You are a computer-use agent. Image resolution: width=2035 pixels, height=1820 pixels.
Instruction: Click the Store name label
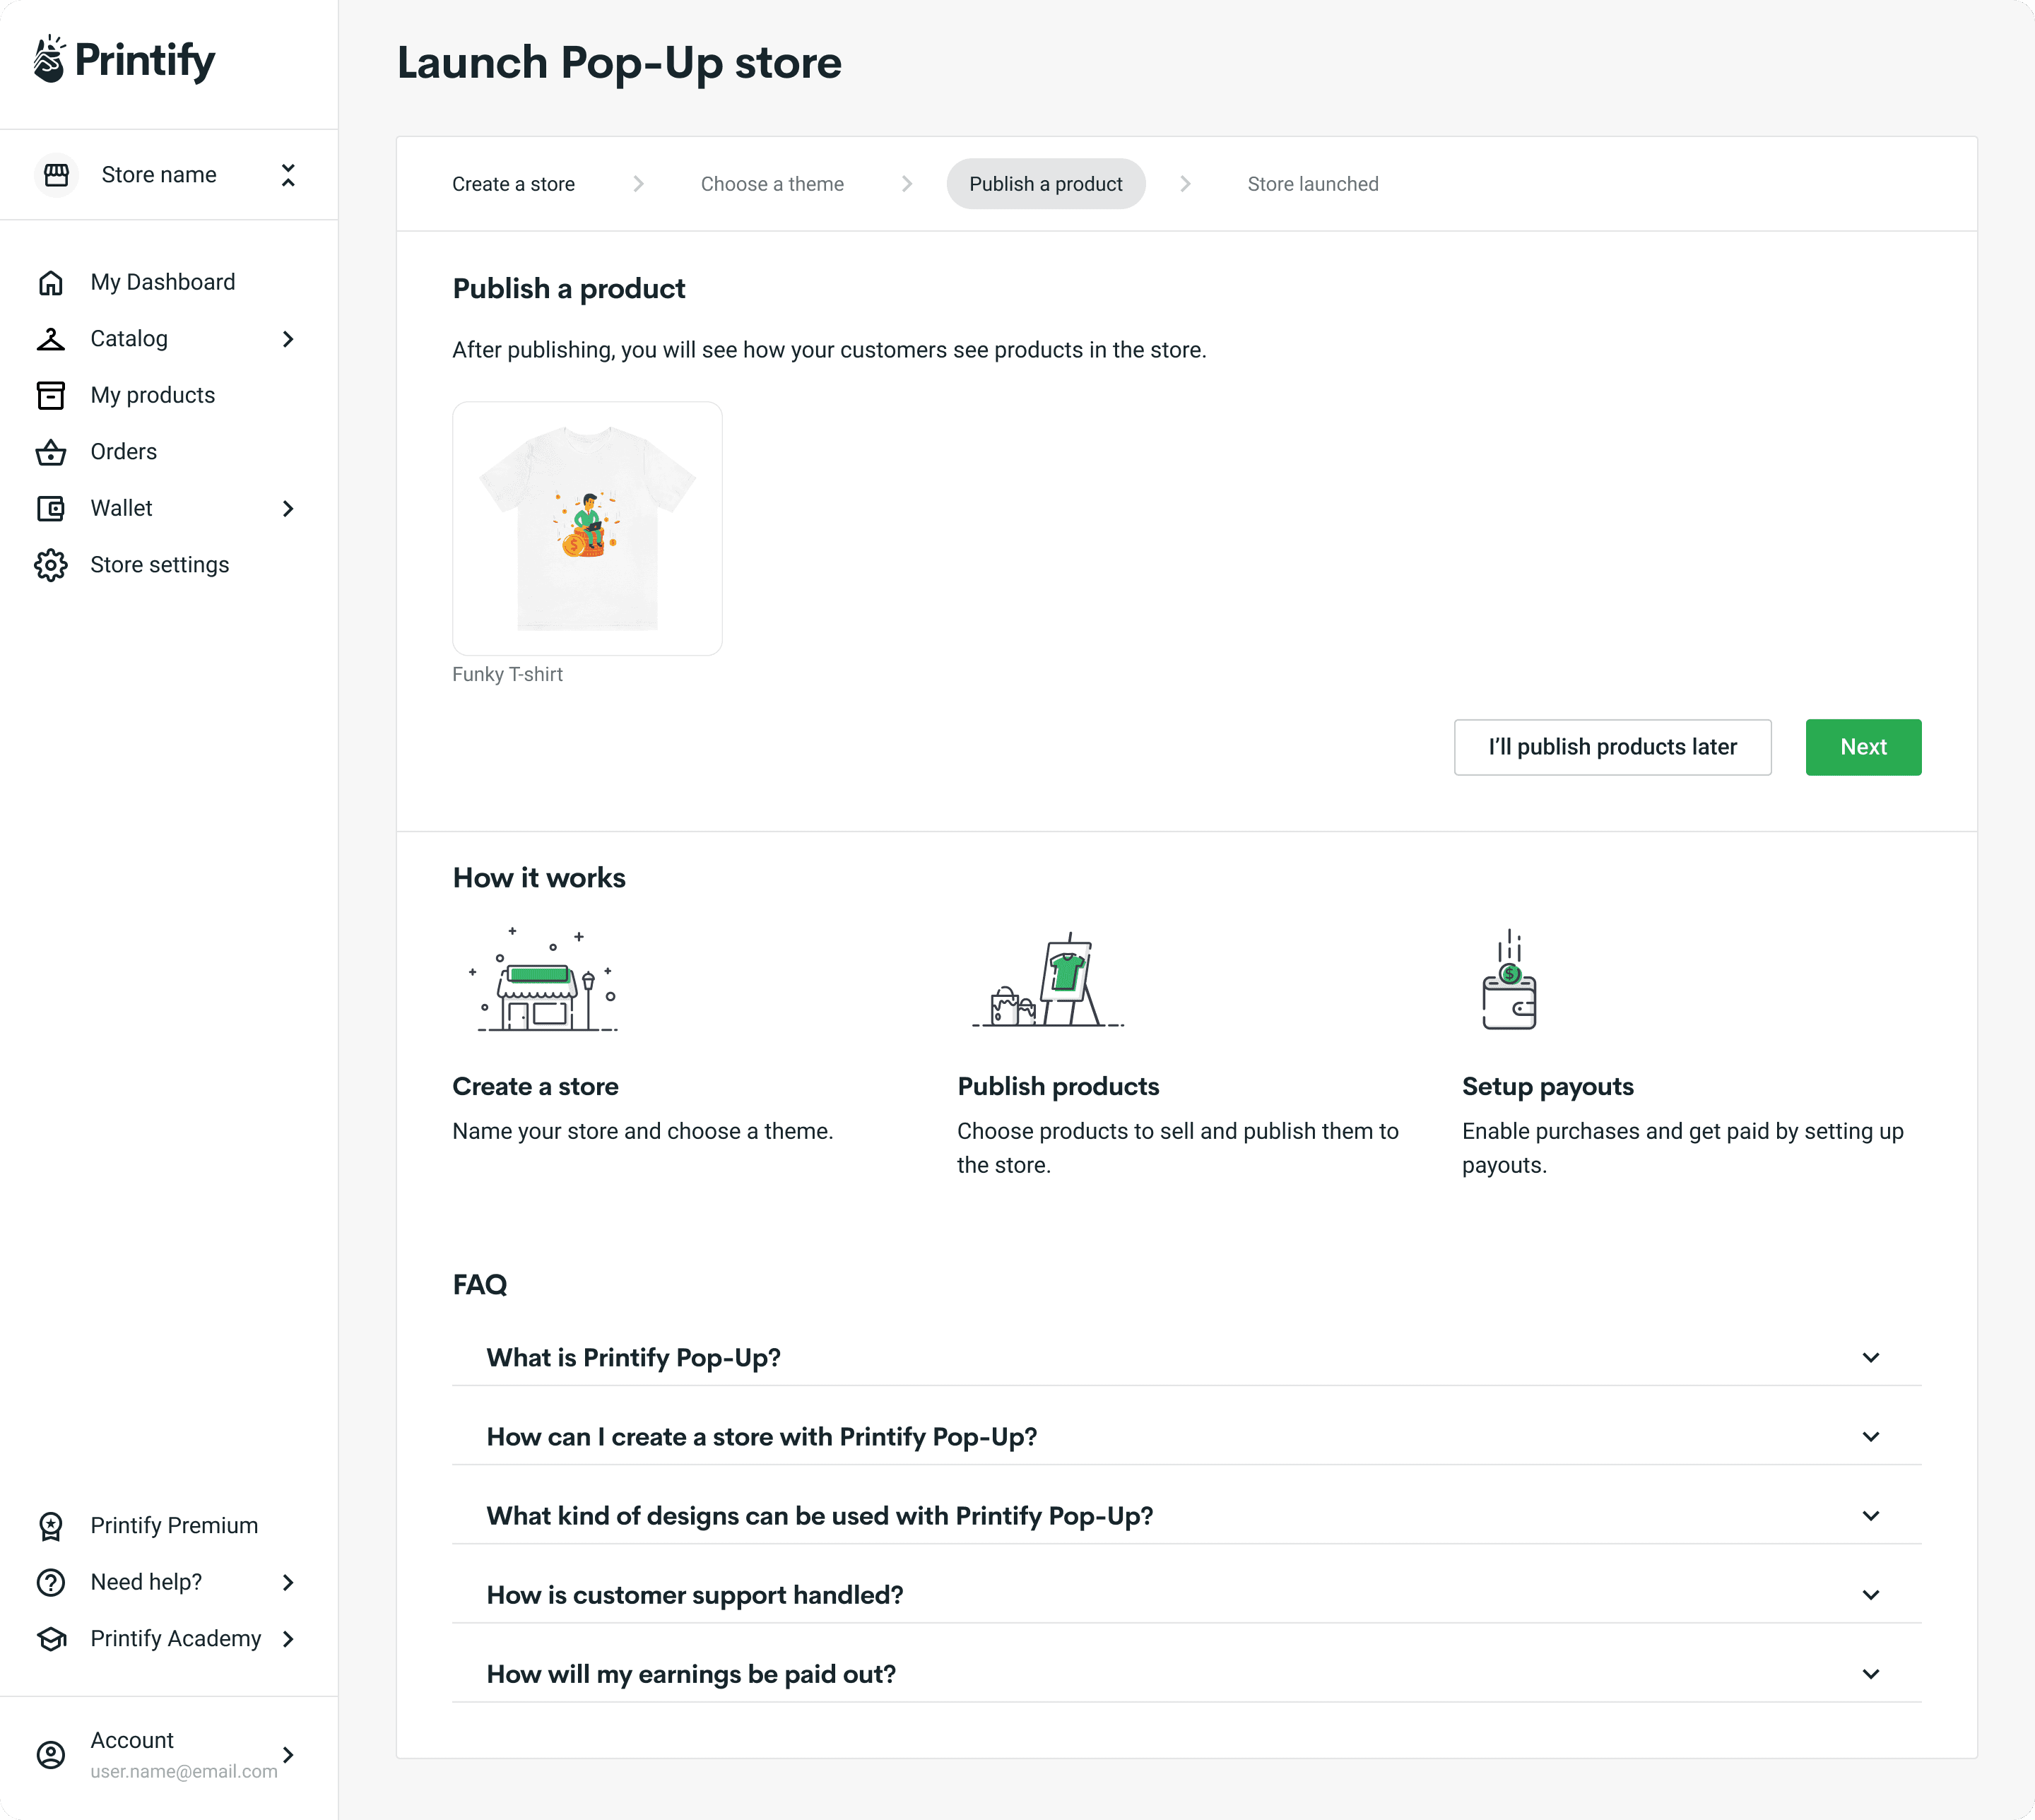click(159, 175)
